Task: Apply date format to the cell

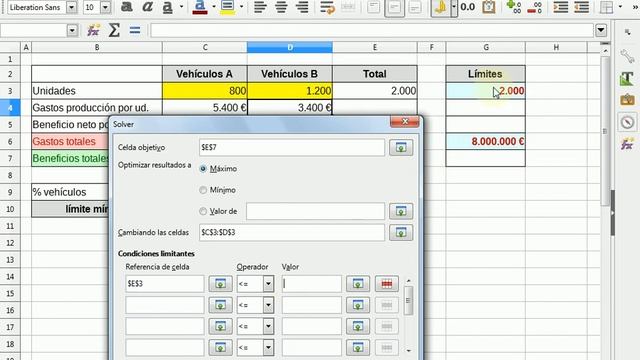Action: (x=489, y=7)
